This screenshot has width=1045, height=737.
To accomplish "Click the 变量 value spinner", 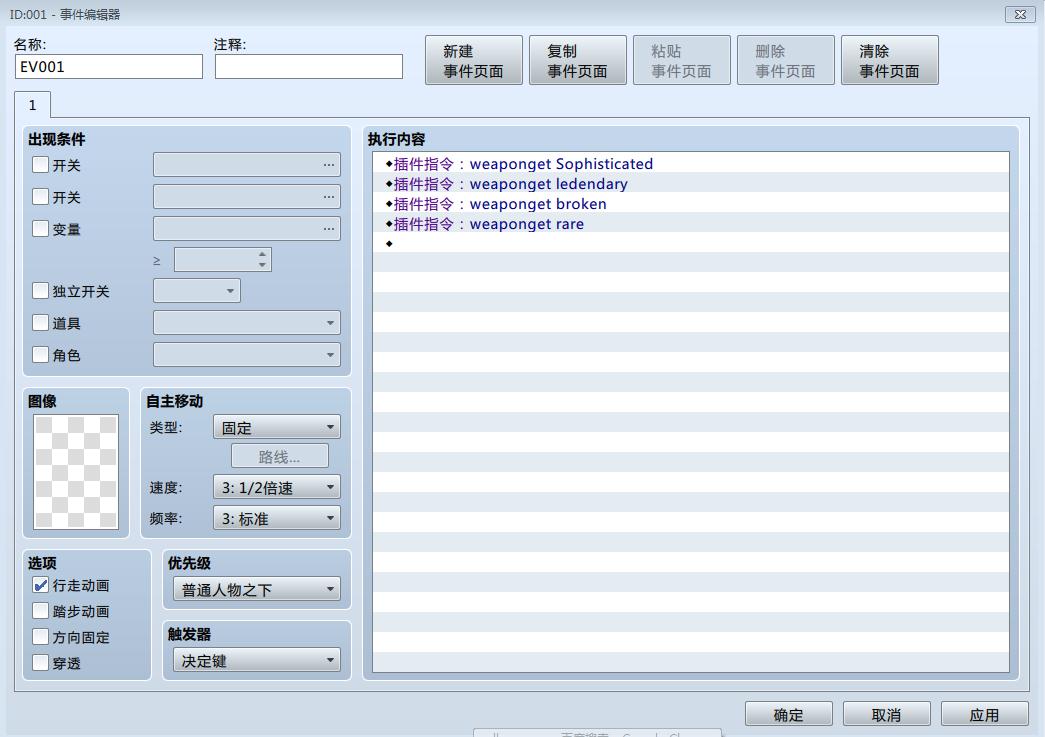I will tap(223, 260).
